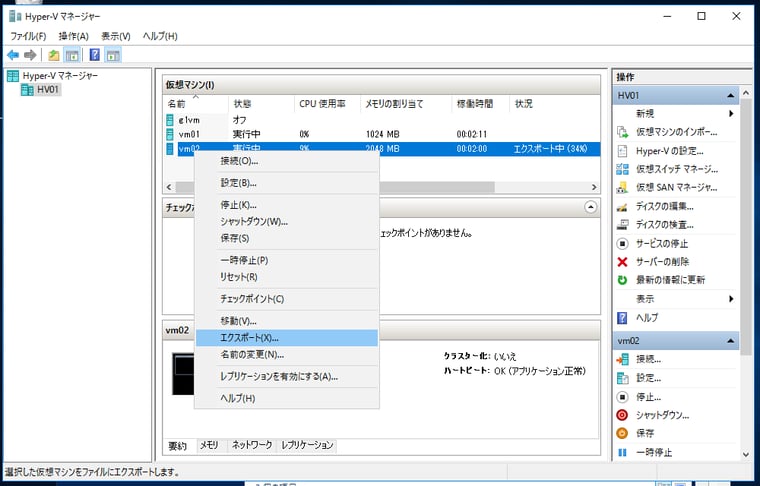Image resolution: width=760 pixels, height=486 pixels.
Task: Collapse the チェックポイント pane chevron
Action: point(590,207)
